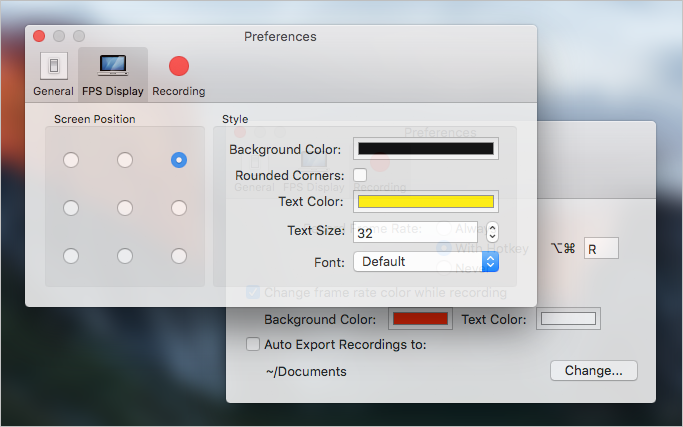Click the Text Size stepper arrows
The height and width of the screenshot is (427, 683).
[x=492, y=231]
